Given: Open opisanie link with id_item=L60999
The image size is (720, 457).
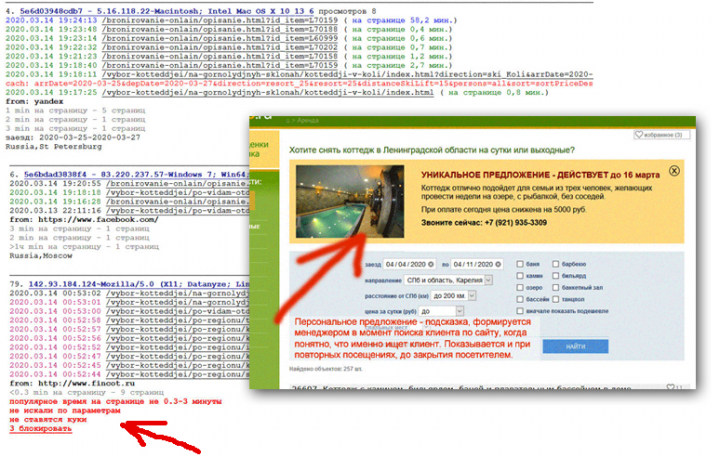Looking at the screenshot, I should (x=220, y=39).
